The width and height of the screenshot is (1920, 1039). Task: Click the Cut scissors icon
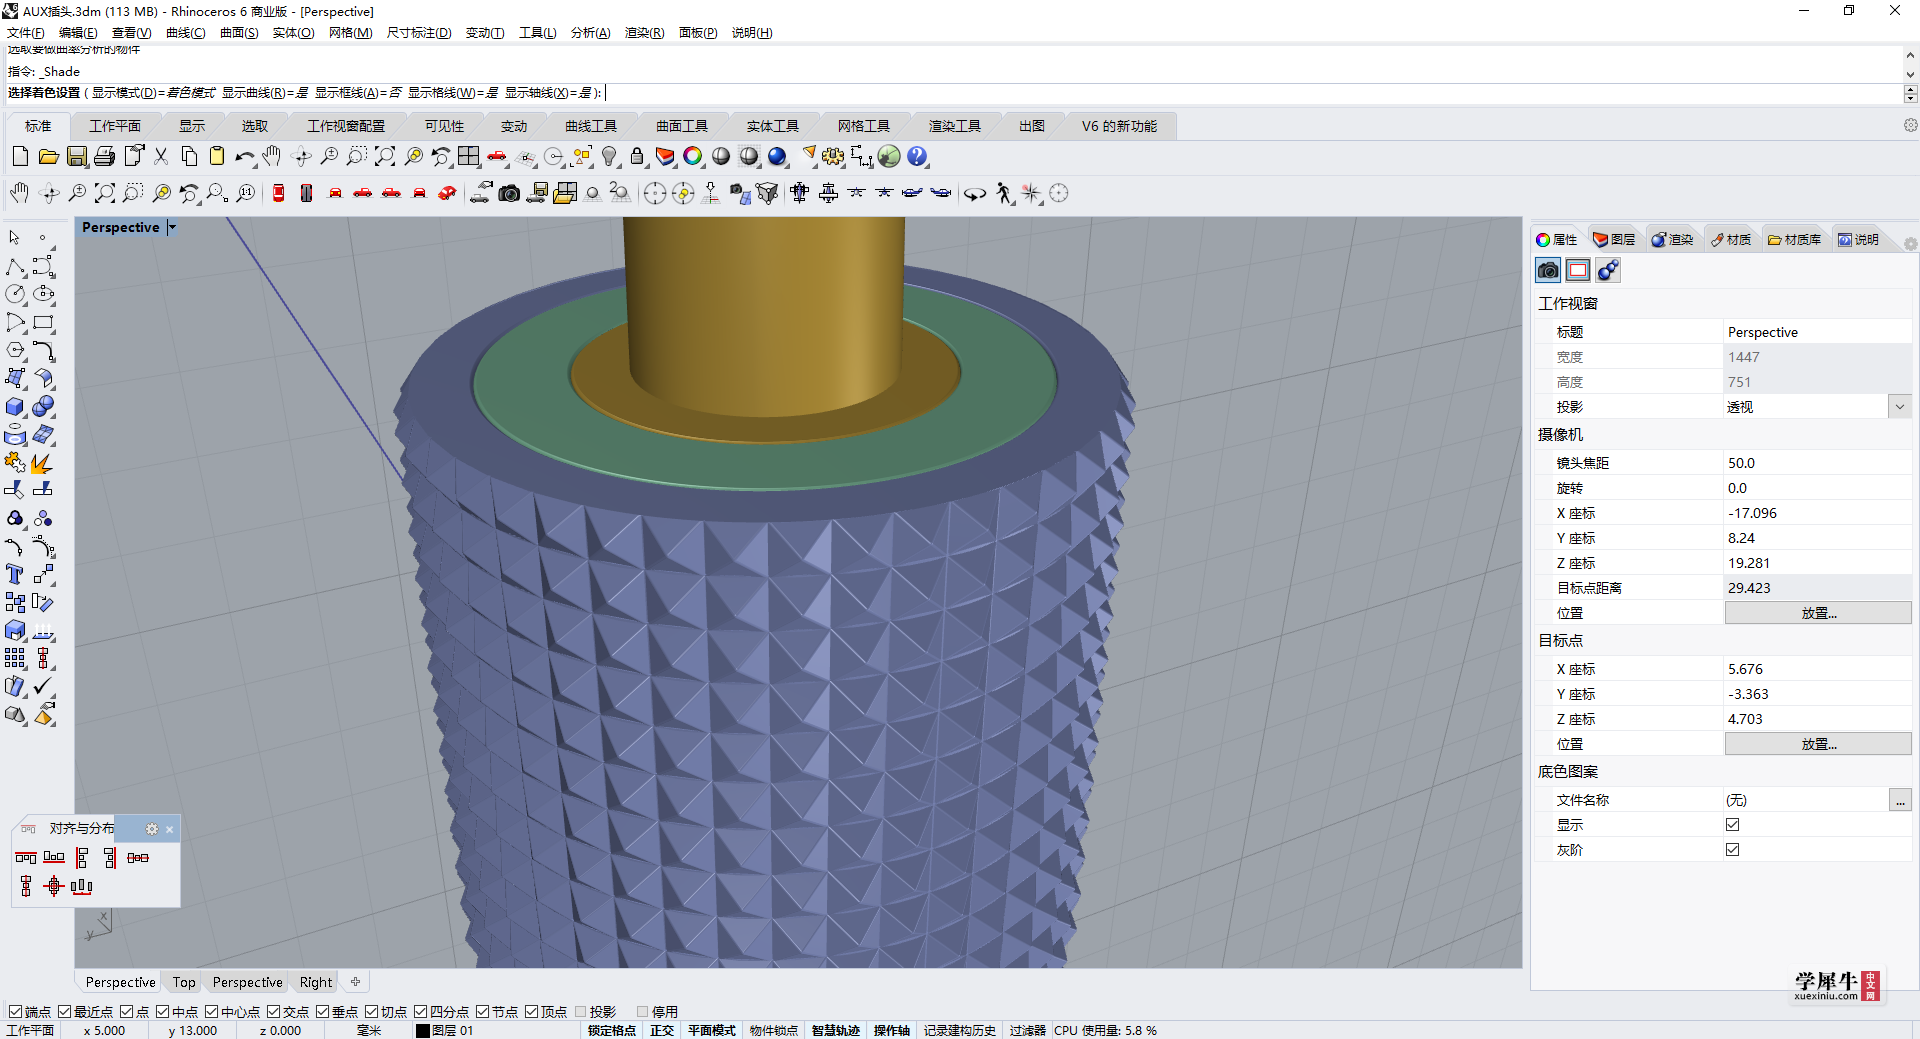point(161,156)
